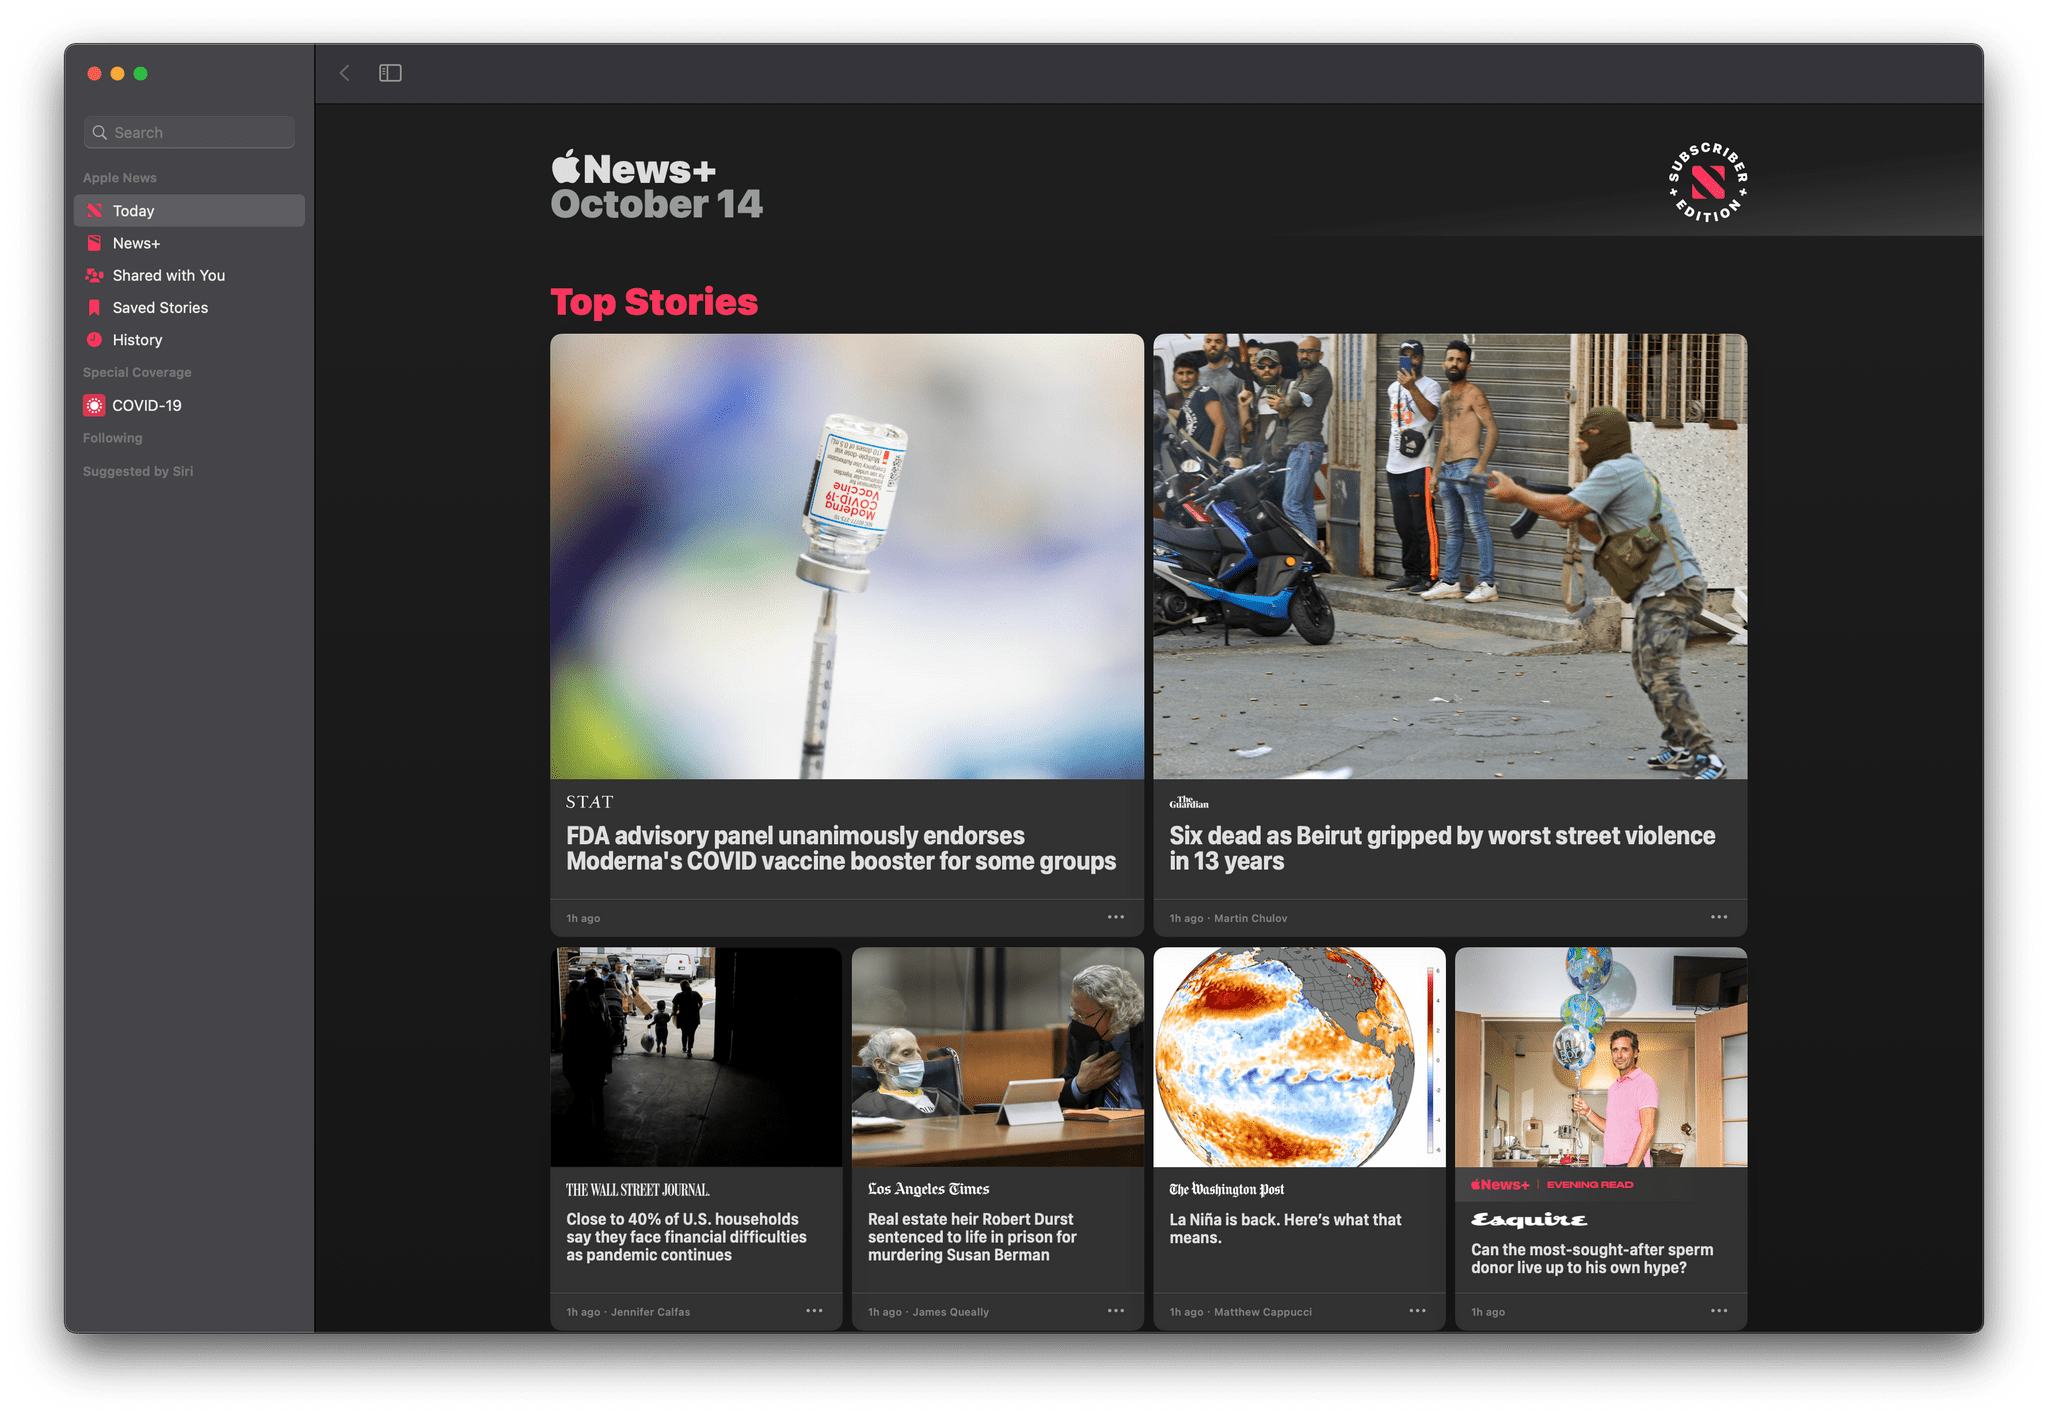Open Shared with You in the sidebar
This screenshot has height=1418, width=2048.
189,275
